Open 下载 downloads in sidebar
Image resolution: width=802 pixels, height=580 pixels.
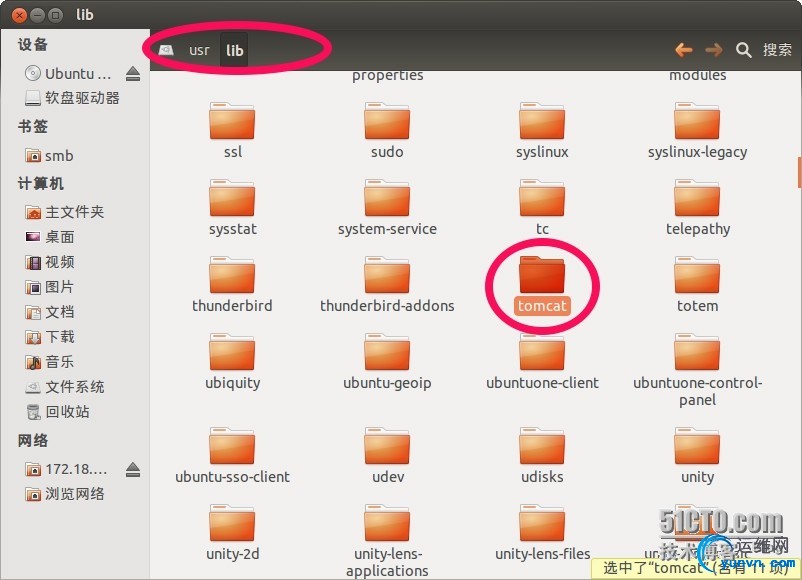50,337
